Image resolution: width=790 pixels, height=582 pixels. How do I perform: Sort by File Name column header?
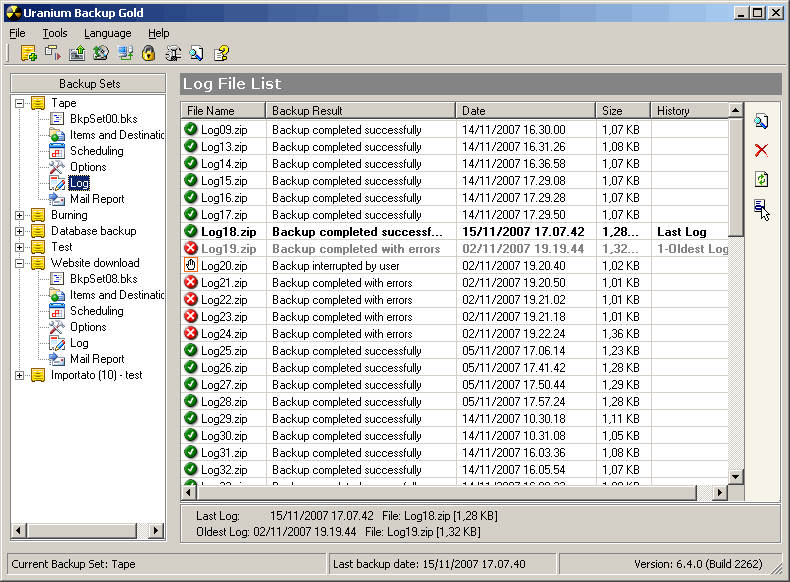(223, 110)
